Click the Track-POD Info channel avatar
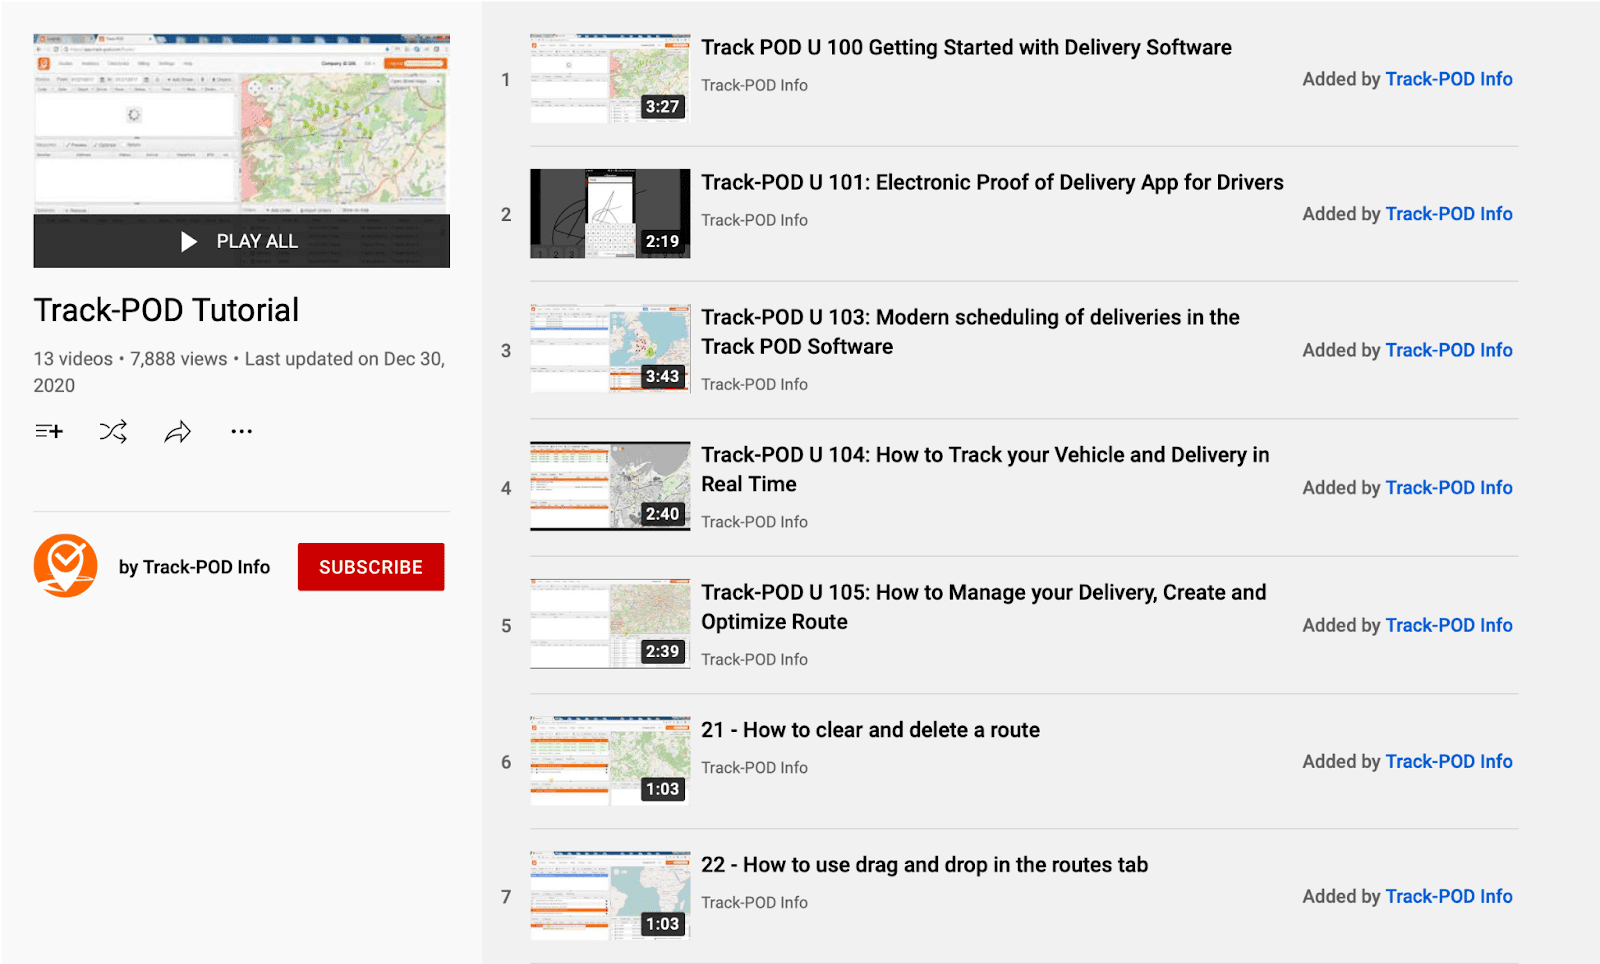1600x964 pixels. point(66,566)
